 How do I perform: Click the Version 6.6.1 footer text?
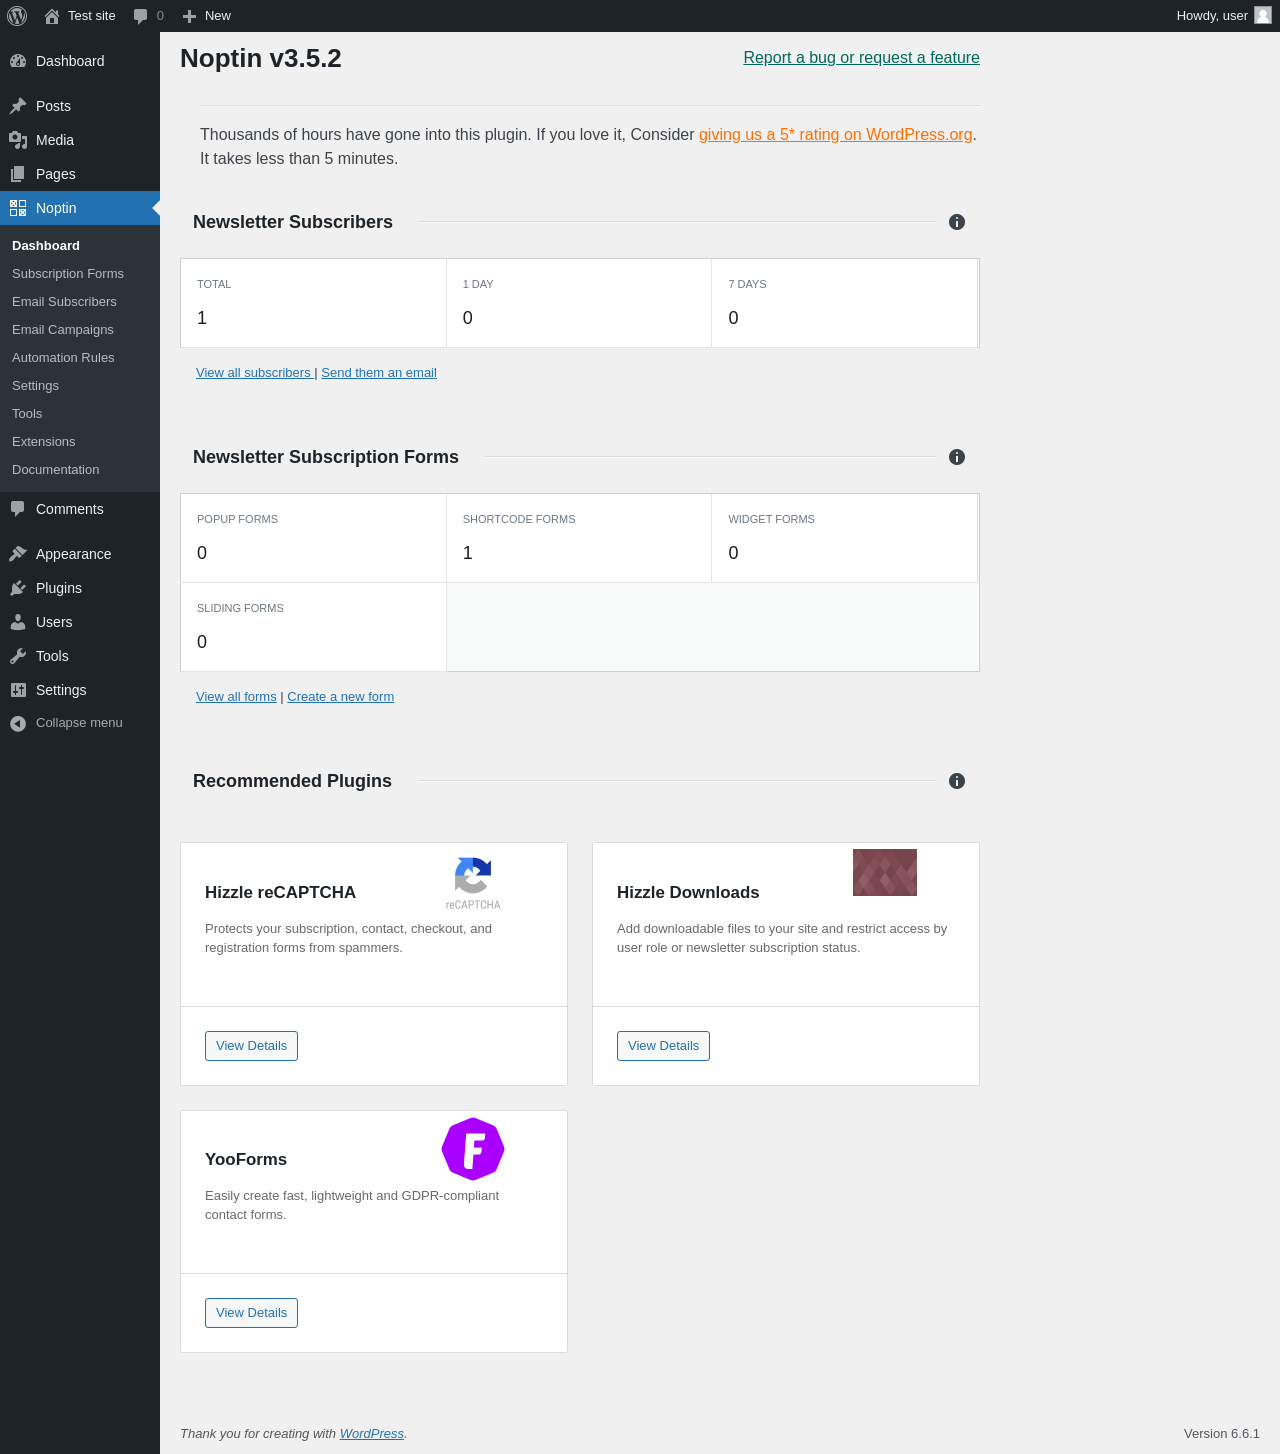click(x=1222, y=1434)
